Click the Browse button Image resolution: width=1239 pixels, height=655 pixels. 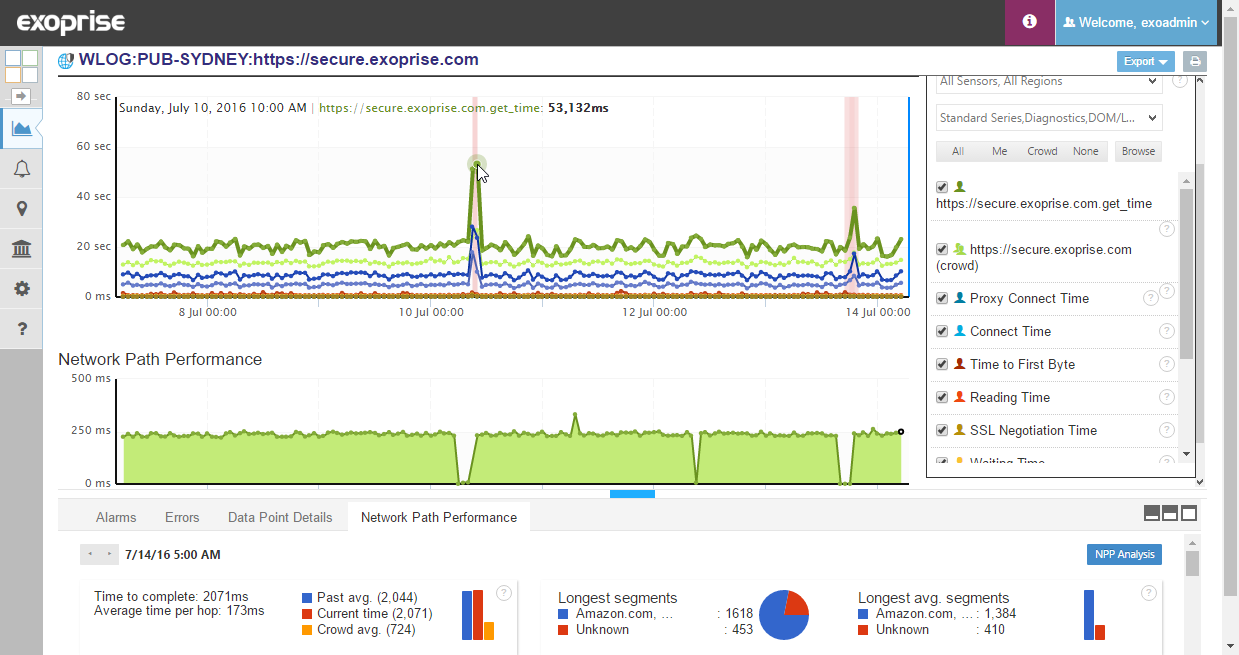[1138, 151]
